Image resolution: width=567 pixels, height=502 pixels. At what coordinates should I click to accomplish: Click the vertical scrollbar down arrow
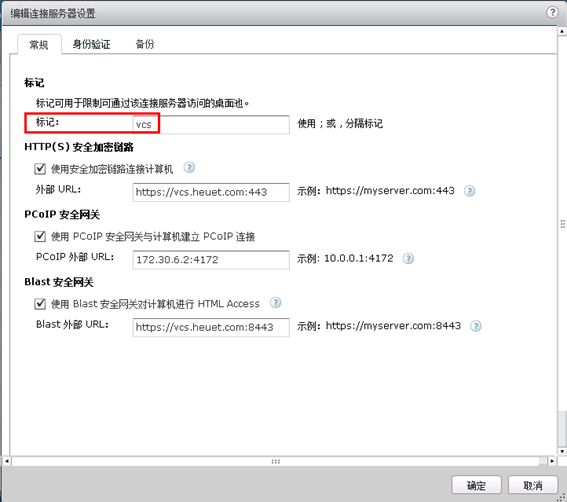pyautogui.click(x=562, y=451)
